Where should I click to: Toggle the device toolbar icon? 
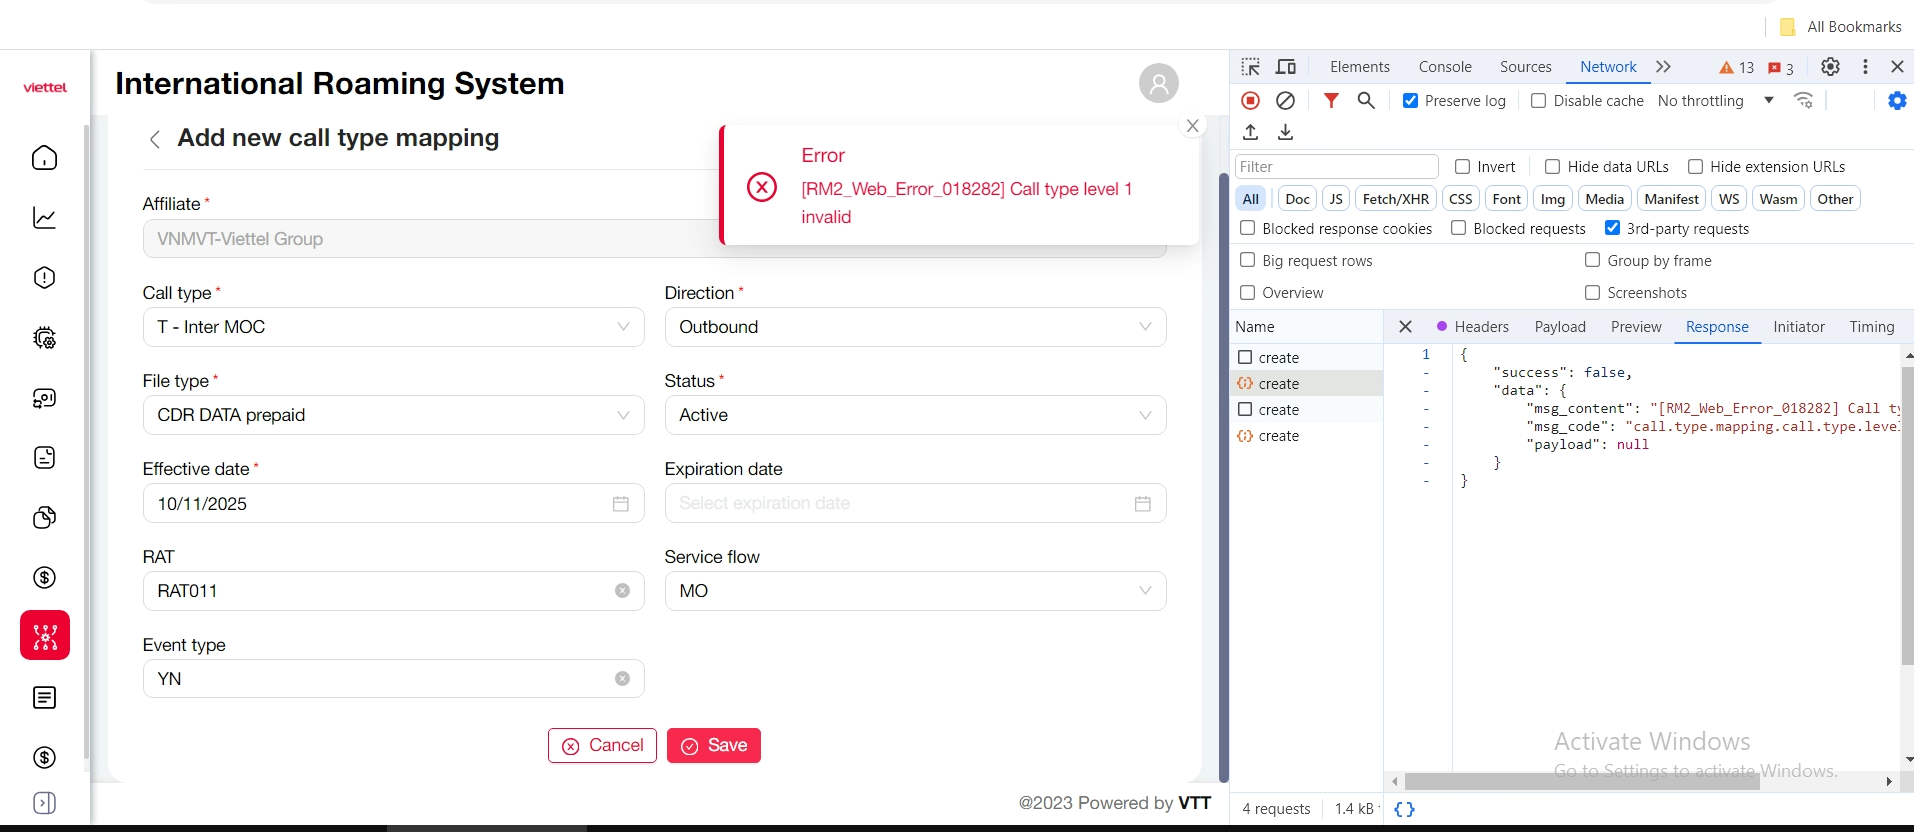(1286, 67)
